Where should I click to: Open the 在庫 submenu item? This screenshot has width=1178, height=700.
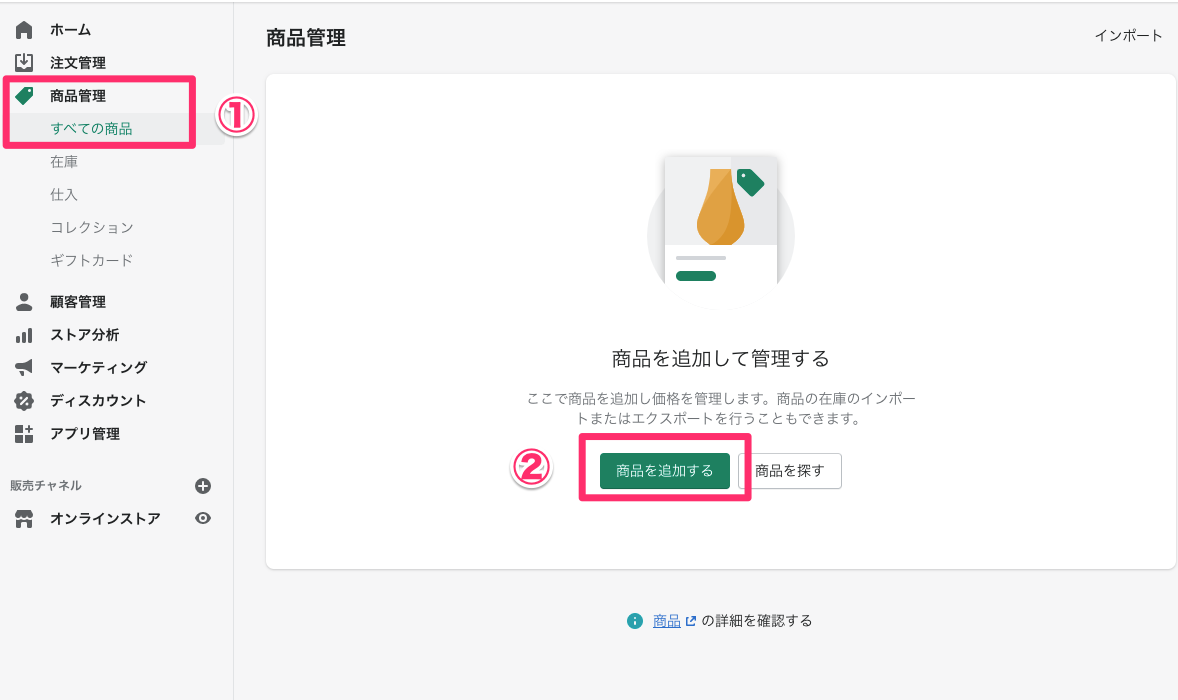(x=64, y=162)
